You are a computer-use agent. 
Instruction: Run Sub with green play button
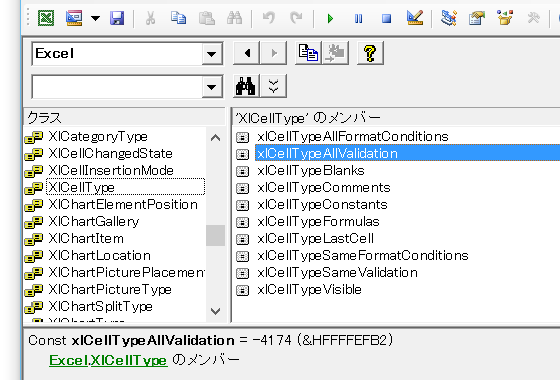(330, 18)
